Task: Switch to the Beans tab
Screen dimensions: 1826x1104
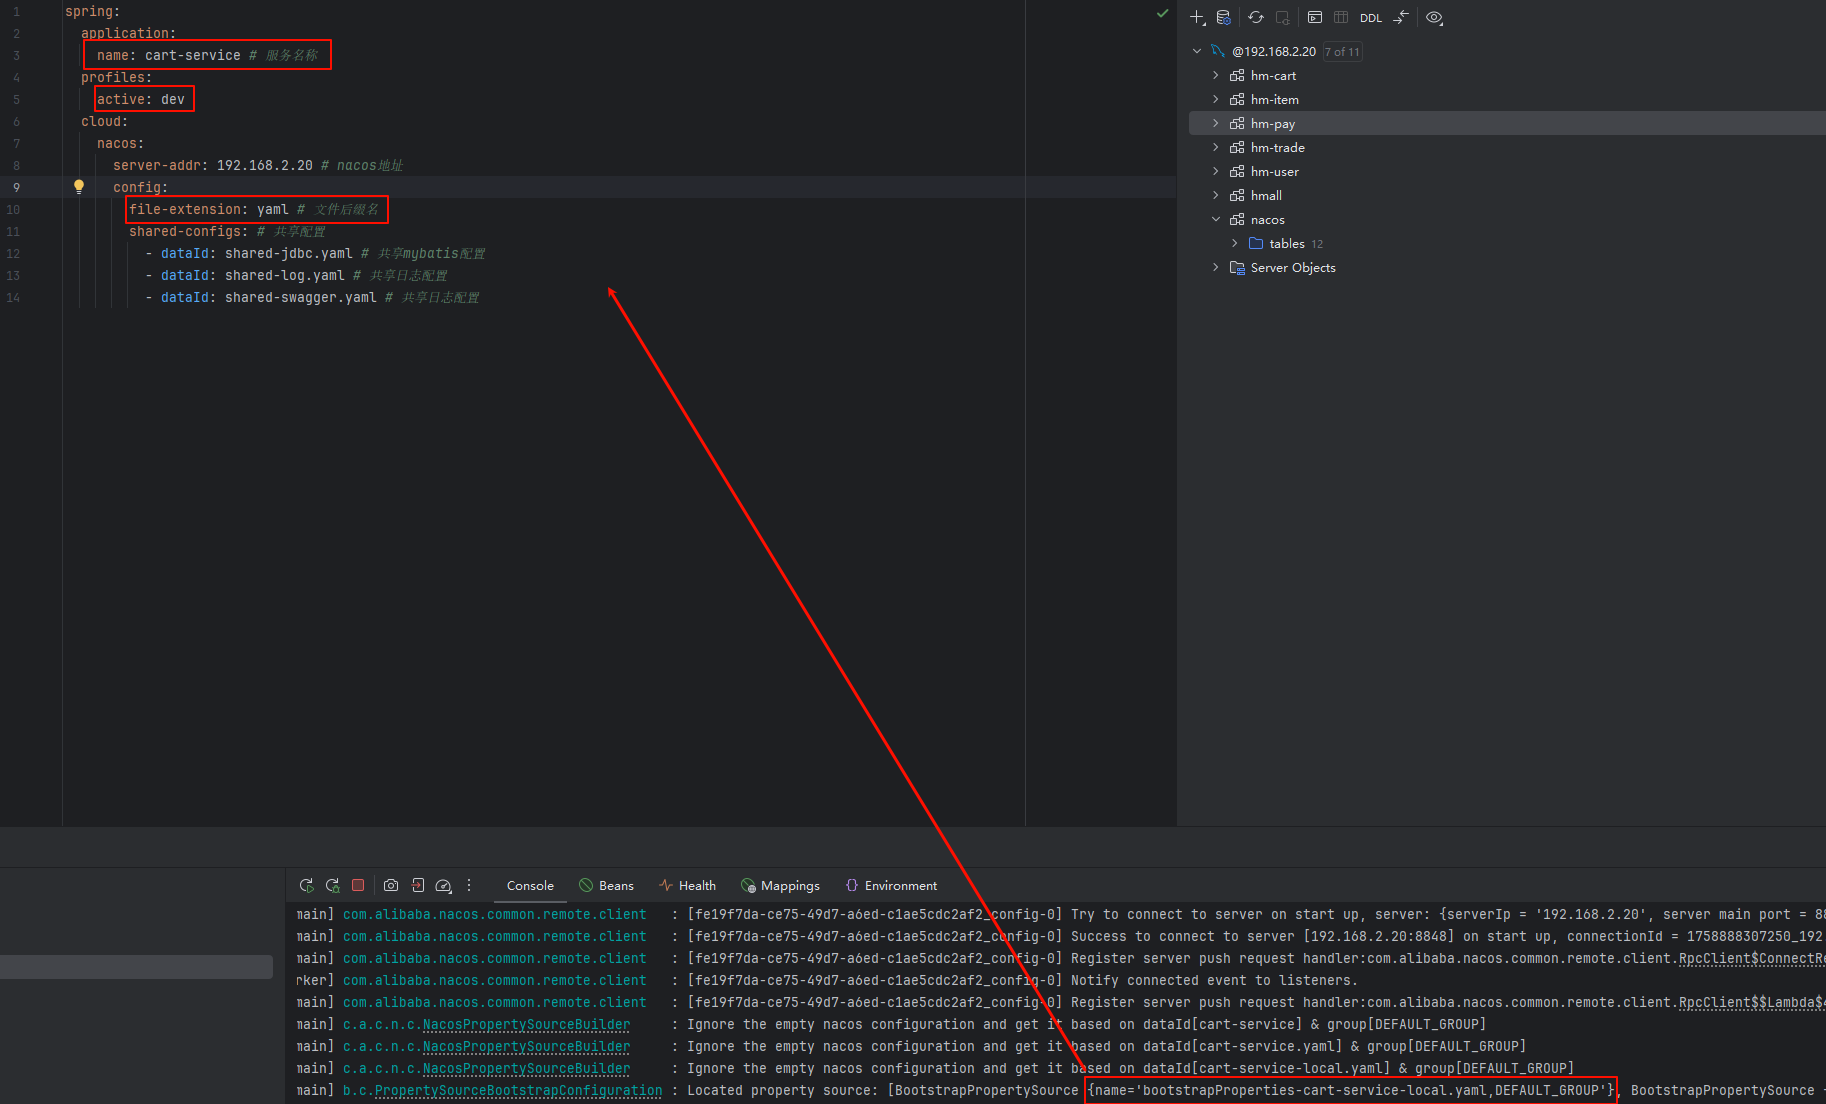Action: pos(606,886)
